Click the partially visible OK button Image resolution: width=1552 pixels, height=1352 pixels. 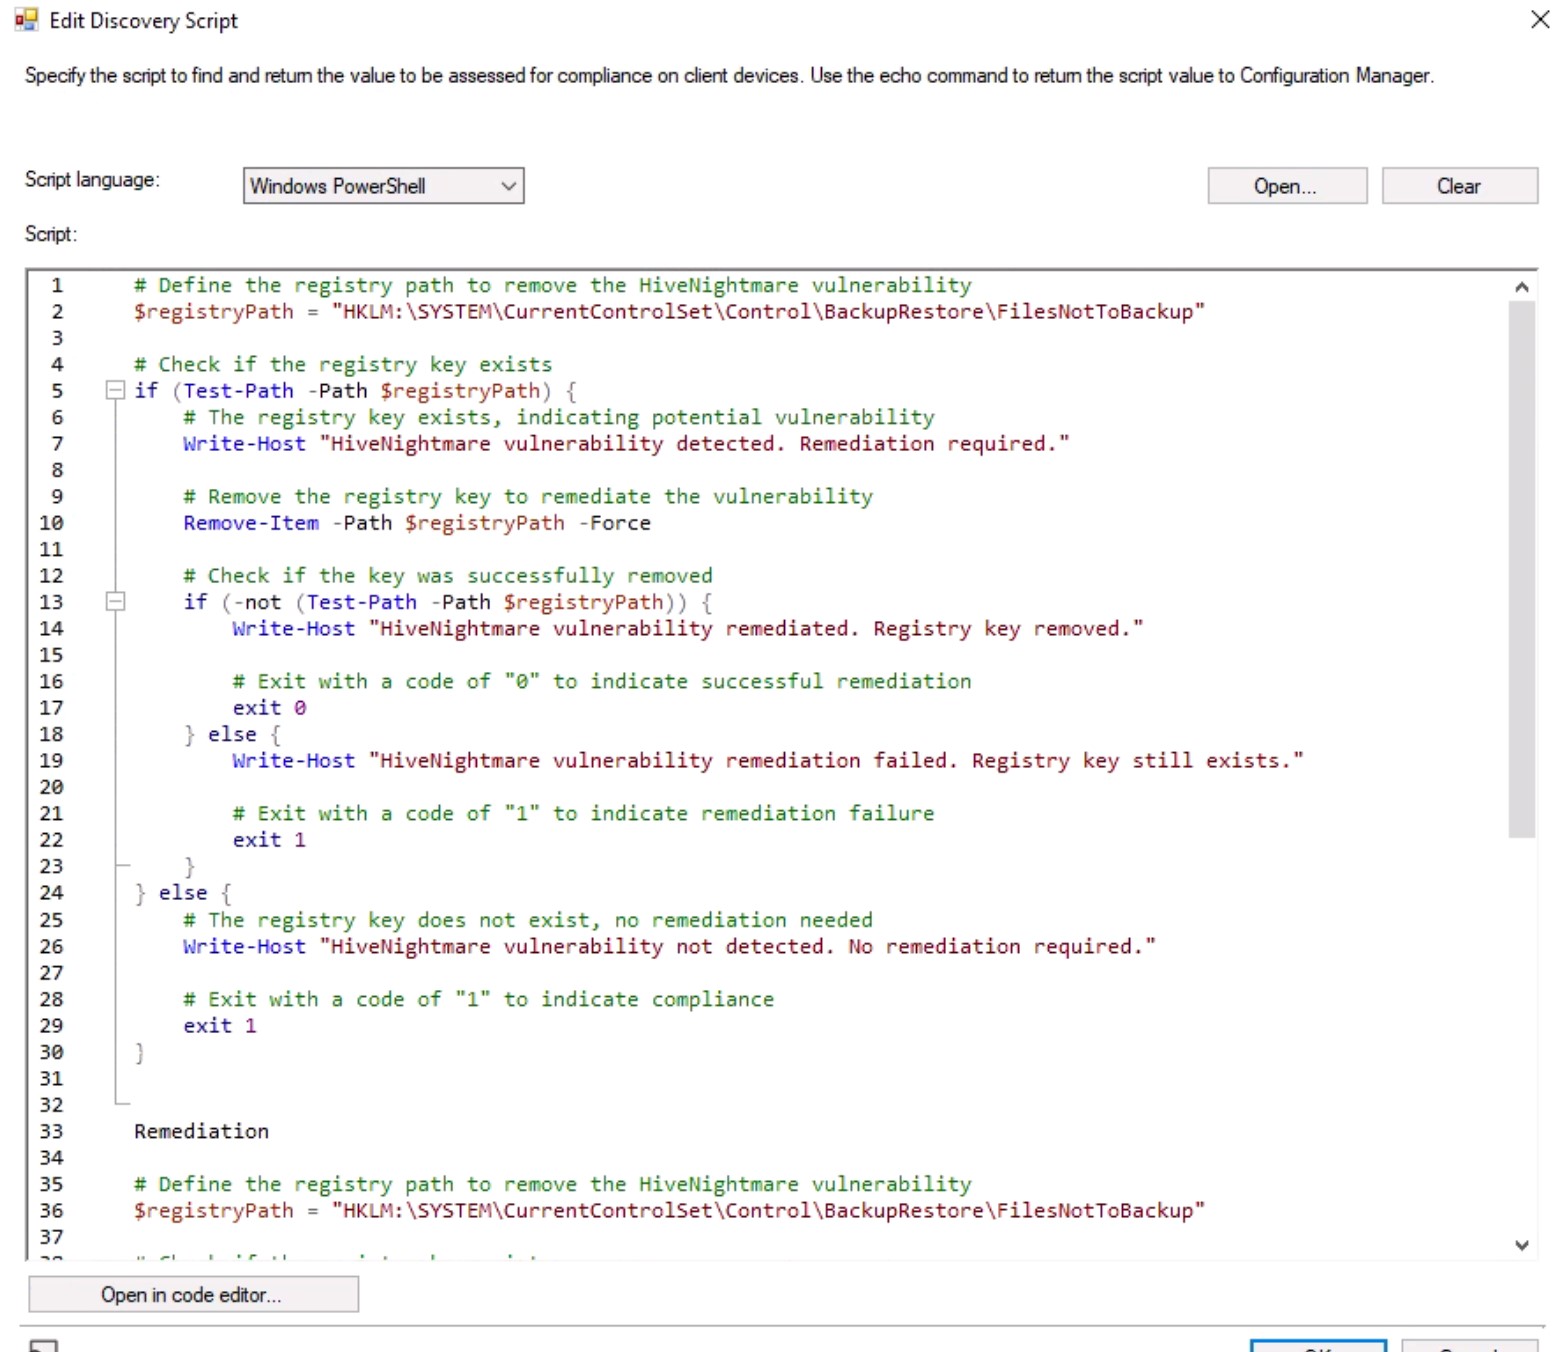click(x=1317, y=1346)
